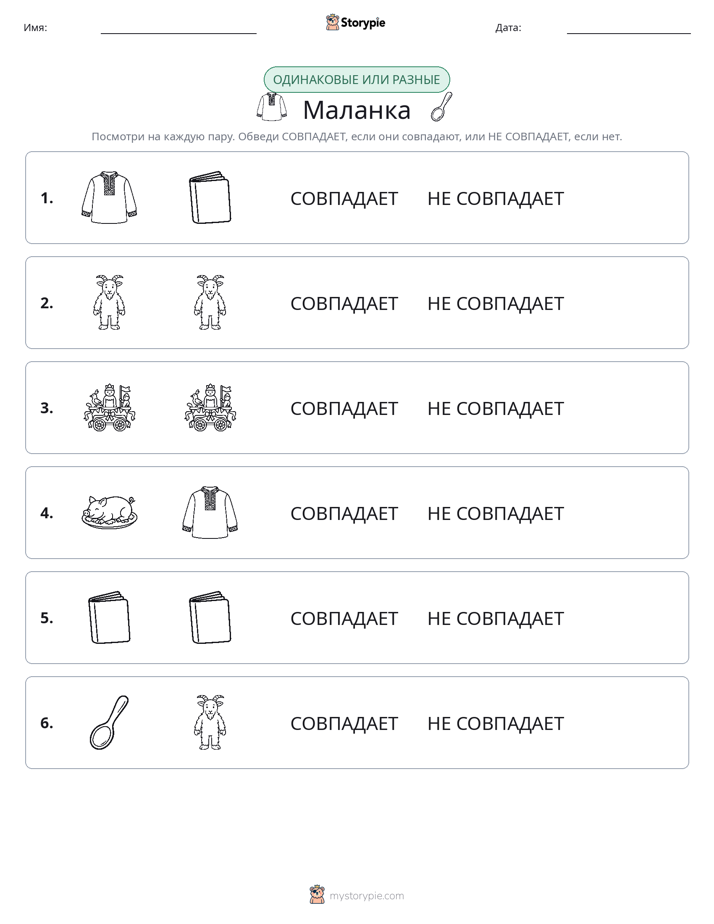Screen dimensions: 714x924
Task: Click the Storypie logo at top
Action: (x=355, y=22)
